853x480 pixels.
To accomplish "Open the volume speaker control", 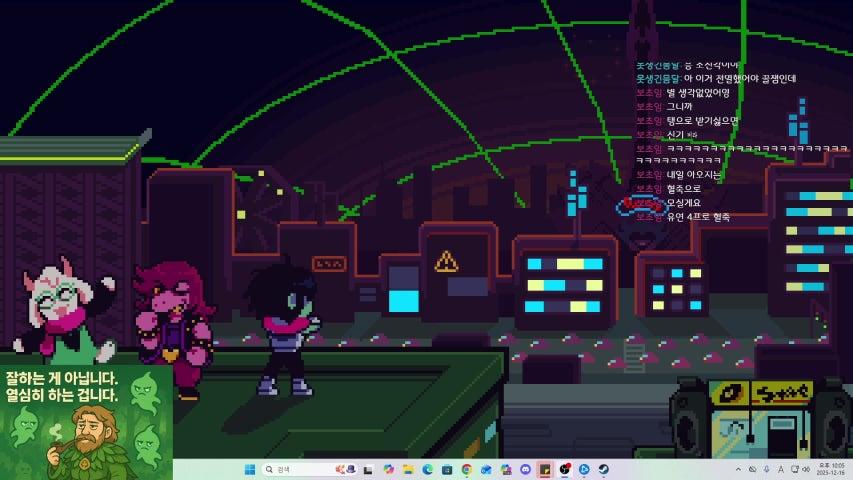I will [x=804, y=469].
